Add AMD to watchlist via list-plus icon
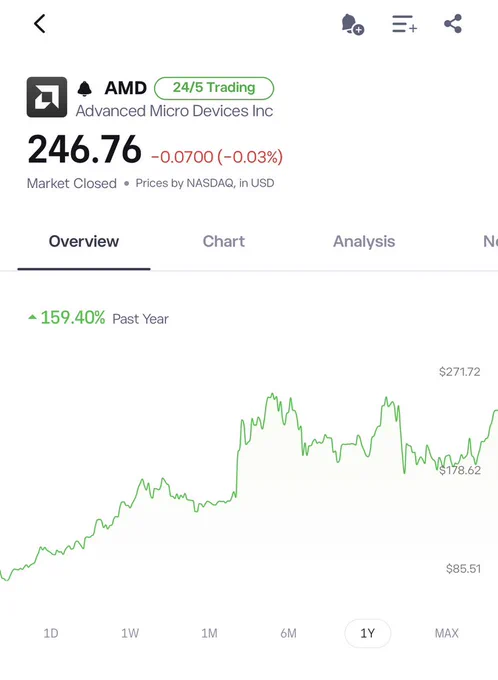 404,24
